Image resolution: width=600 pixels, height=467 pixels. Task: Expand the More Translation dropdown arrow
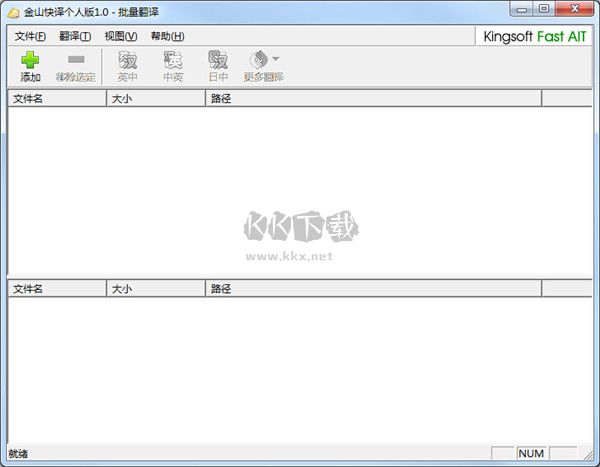[x=276, y=59]
